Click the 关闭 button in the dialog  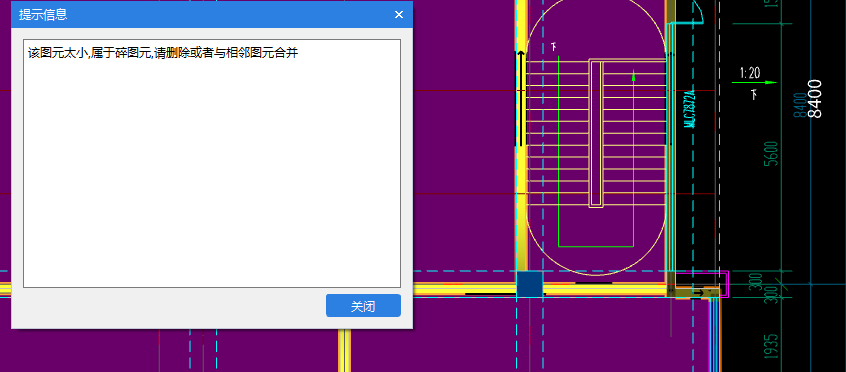(363, 306)
